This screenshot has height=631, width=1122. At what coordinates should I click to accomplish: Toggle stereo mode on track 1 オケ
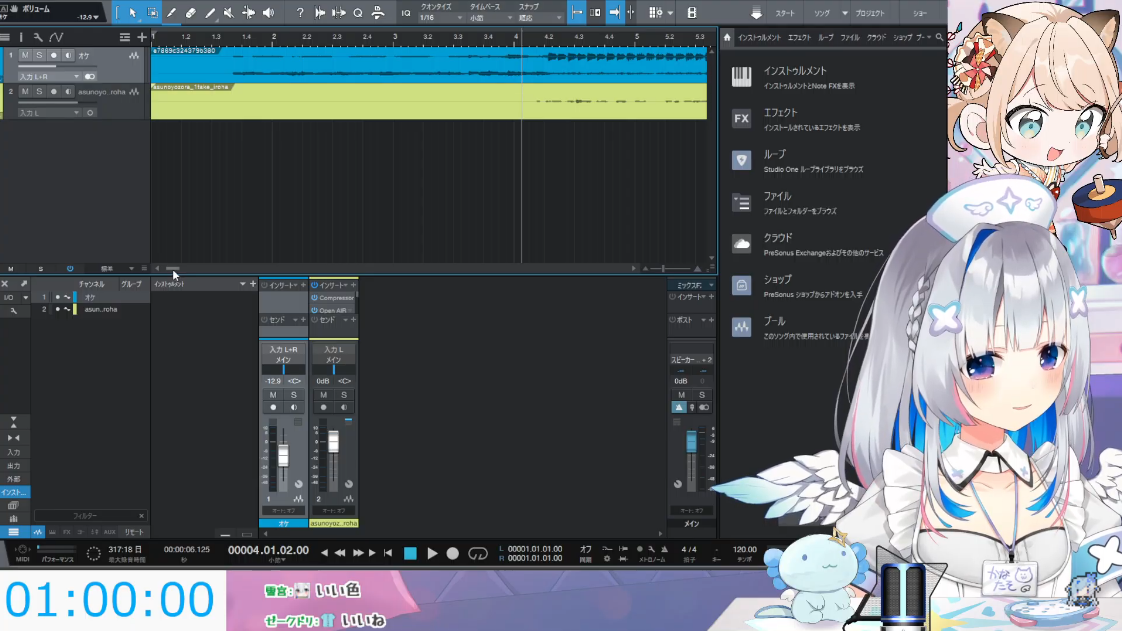pyautogui.click(x=89, y=76)
